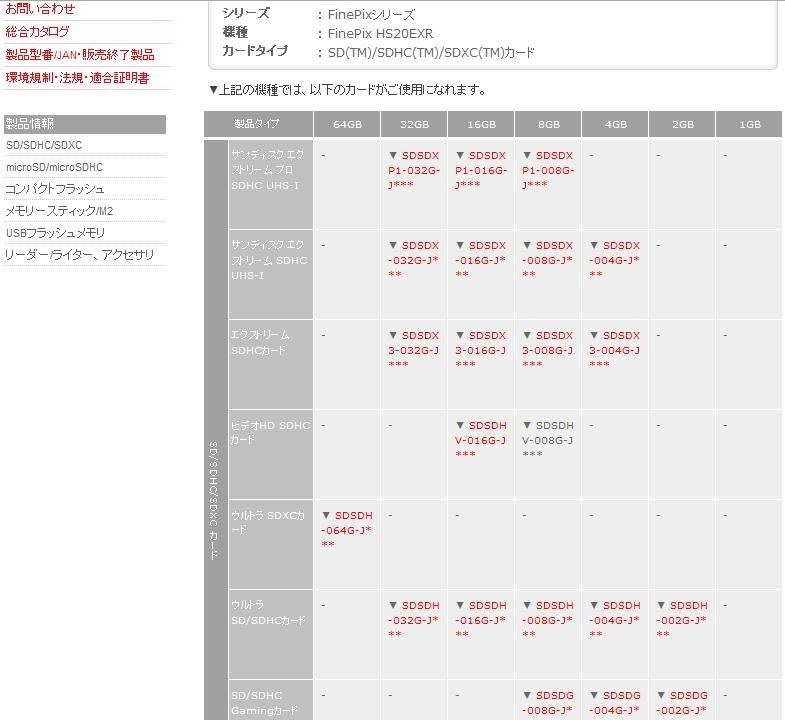Select メモリースティック/M2 in product menu
Viewport: 785px width, 720px height.
coord(59,211)
